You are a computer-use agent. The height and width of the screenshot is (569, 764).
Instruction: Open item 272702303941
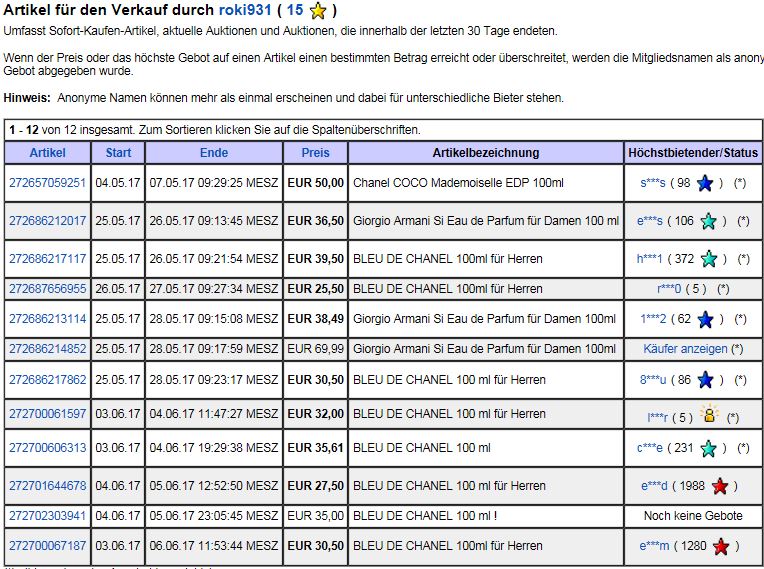(x=47, y=516)
